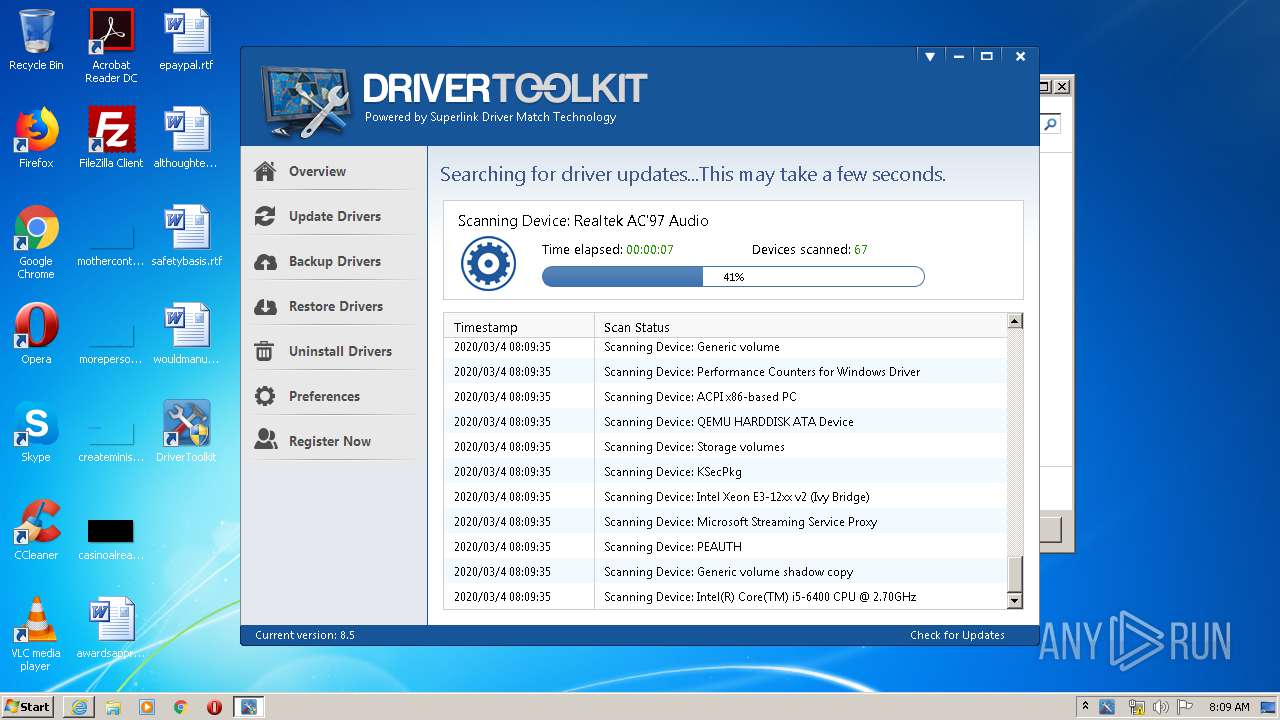Click the Opera icon in the taskbar

click(x=214, y=707)
